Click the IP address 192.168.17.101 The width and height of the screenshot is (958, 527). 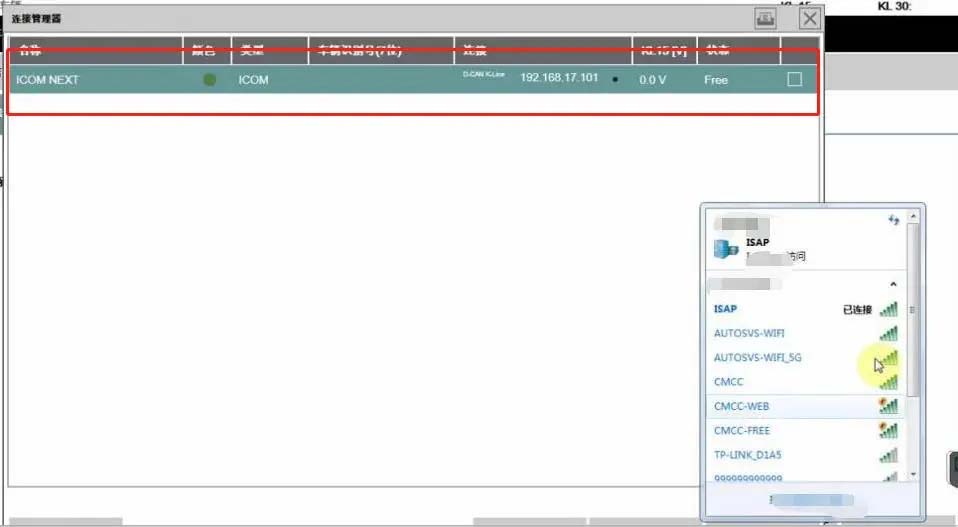559,78
